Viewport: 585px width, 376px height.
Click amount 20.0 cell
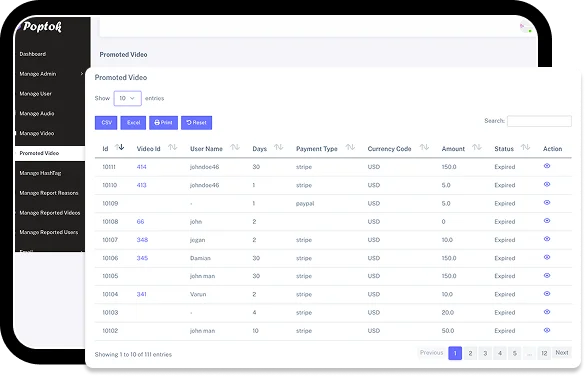448,313
